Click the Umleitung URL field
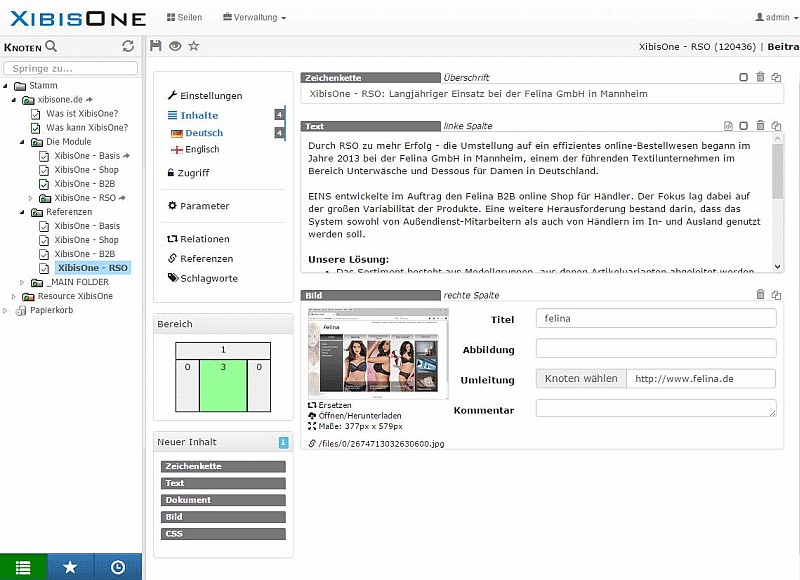Screen dimensions: 800x580 click(701, 379)
